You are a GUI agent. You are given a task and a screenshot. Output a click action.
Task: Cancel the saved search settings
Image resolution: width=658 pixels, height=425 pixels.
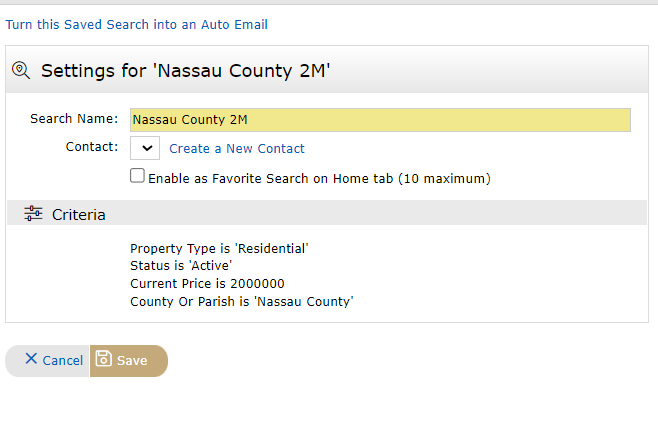click(47, 361)
